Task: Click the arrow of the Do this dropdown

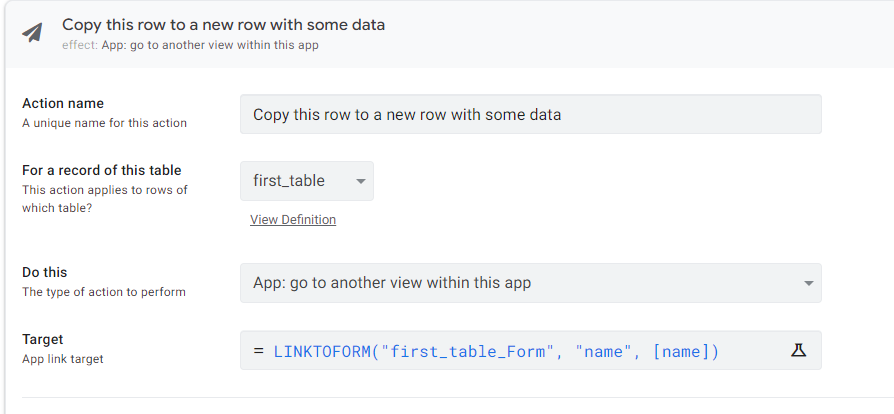Action: coord(808,283)
